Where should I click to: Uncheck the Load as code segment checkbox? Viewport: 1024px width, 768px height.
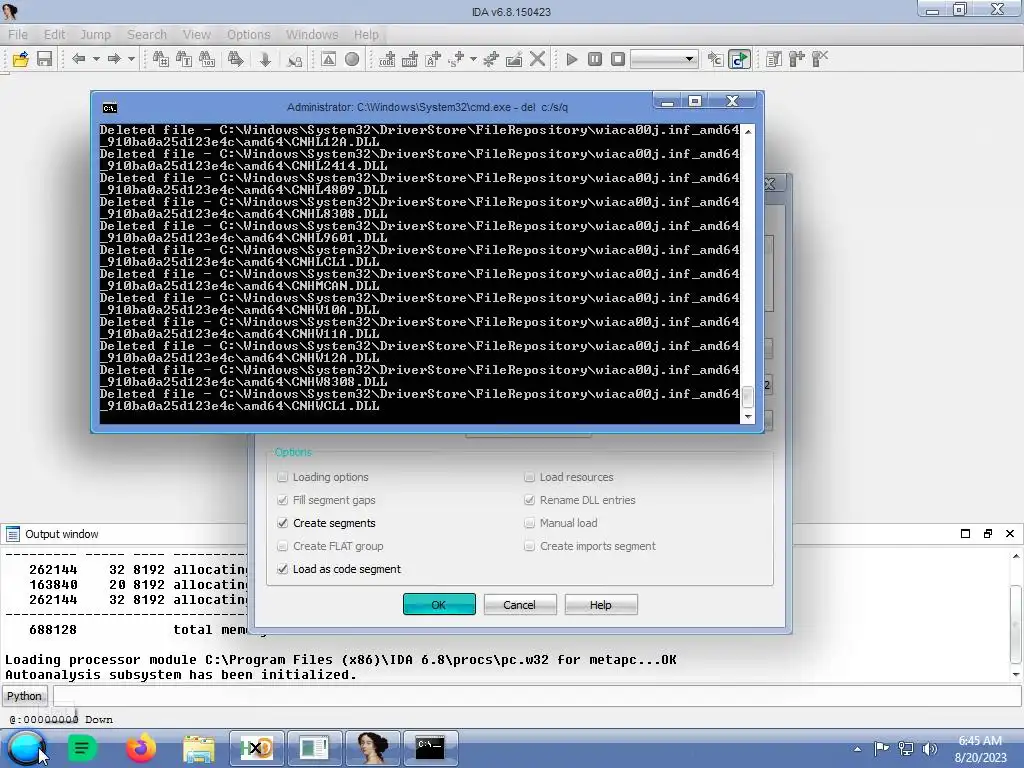point(282,569)
